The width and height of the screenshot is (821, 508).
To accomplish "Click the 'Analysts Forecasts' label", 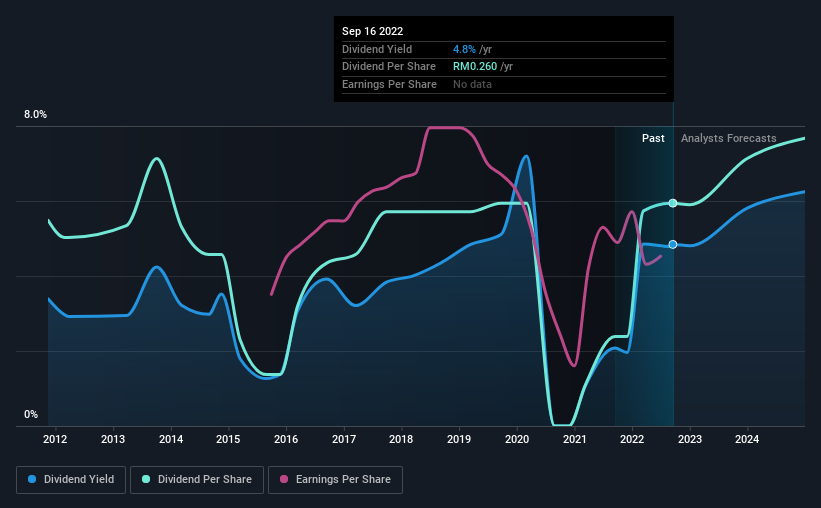I will coord(728,138).
